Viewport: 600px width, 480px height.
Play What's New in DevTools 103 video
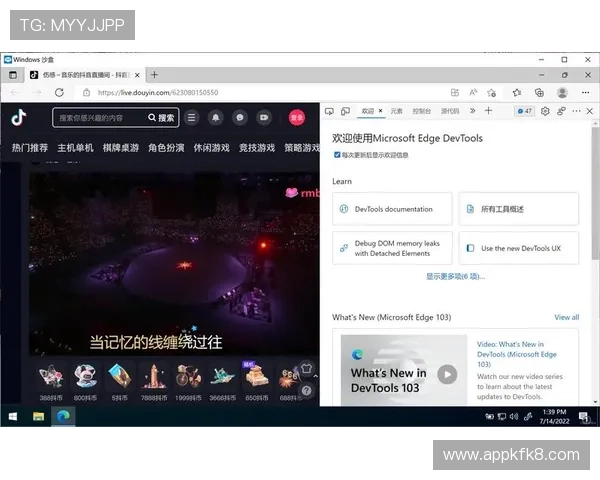(x=447, y=374)
